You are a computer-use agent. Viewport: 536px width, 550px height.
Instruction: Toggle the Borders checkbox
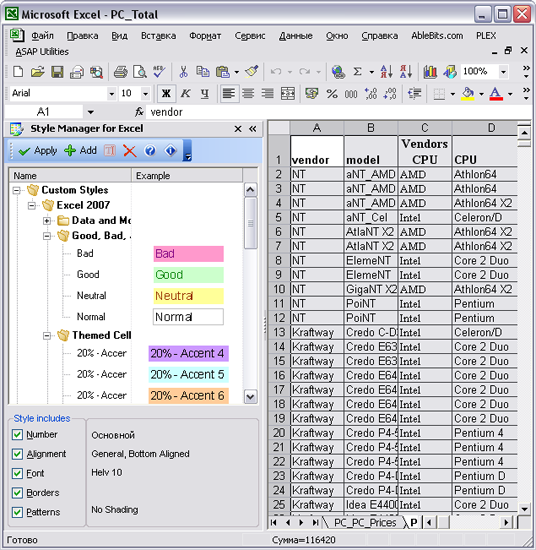pos(17,493)
